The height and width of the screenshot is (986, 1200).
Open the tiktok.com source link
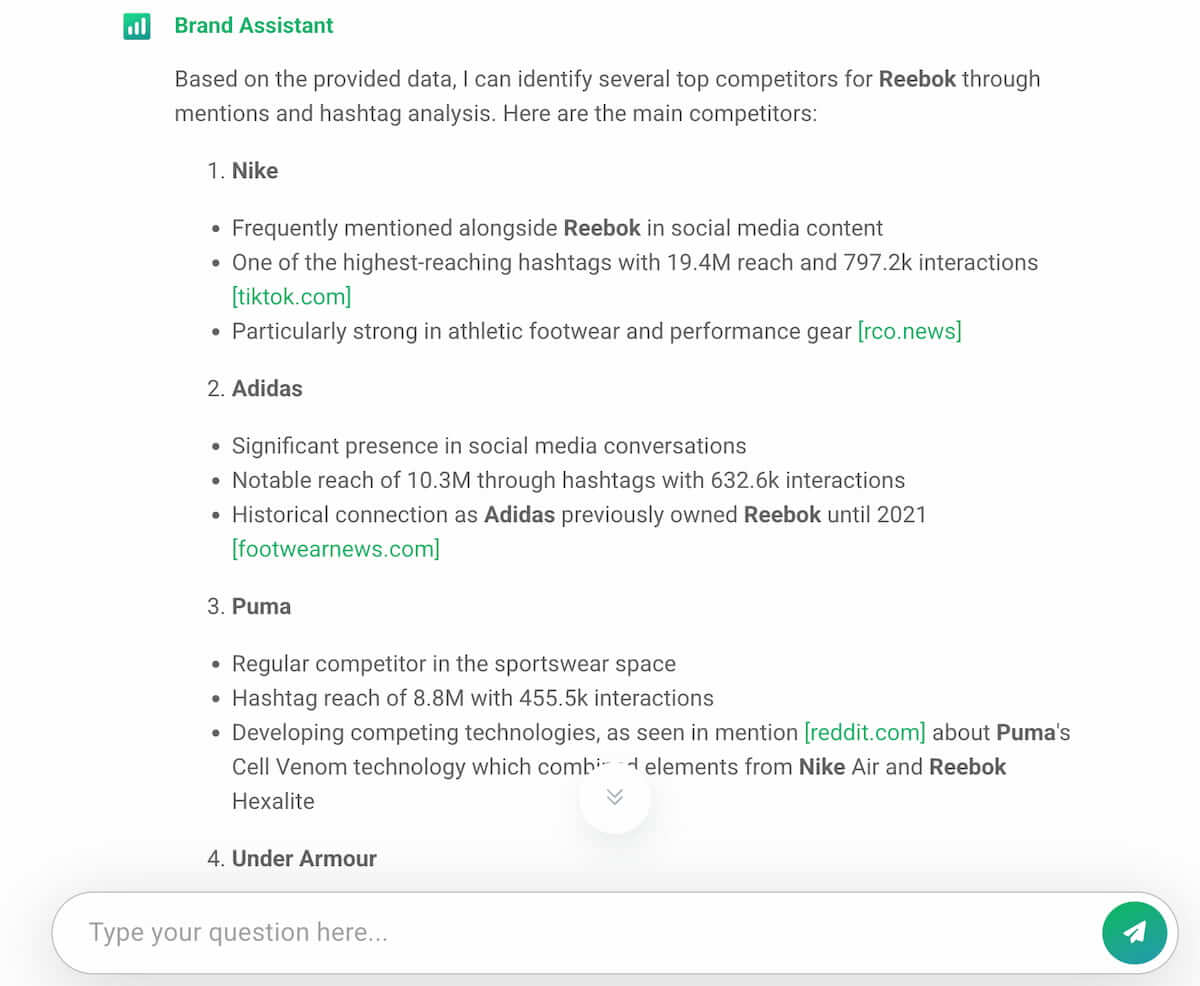(x=291, y=296)
